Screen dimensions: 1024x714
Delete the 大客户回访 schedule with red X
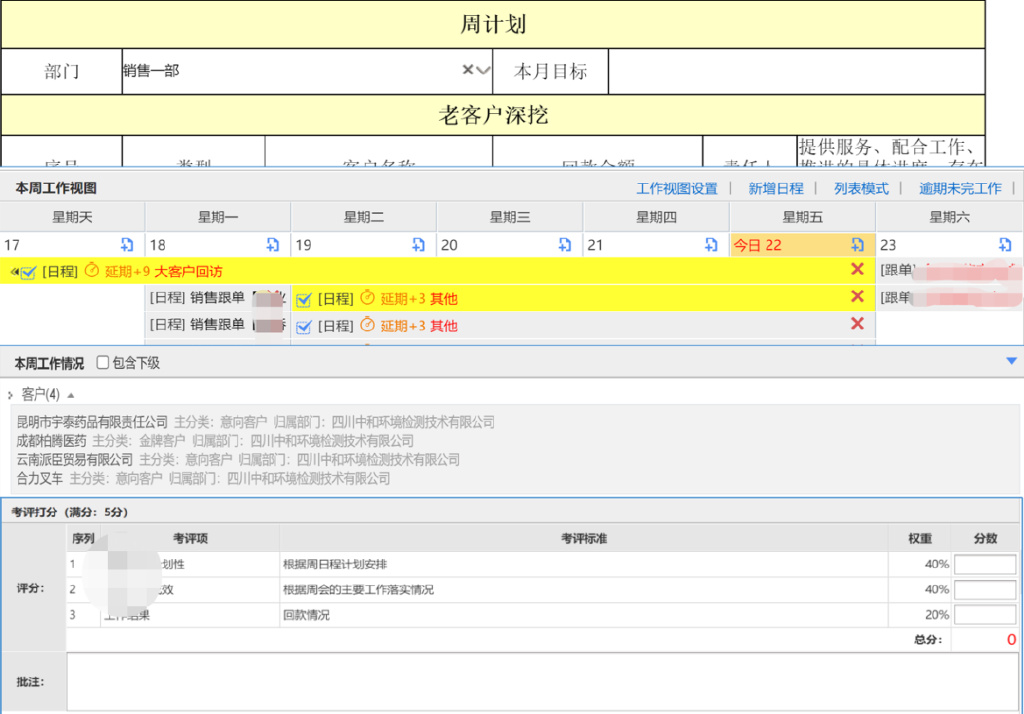pos(857,270)
